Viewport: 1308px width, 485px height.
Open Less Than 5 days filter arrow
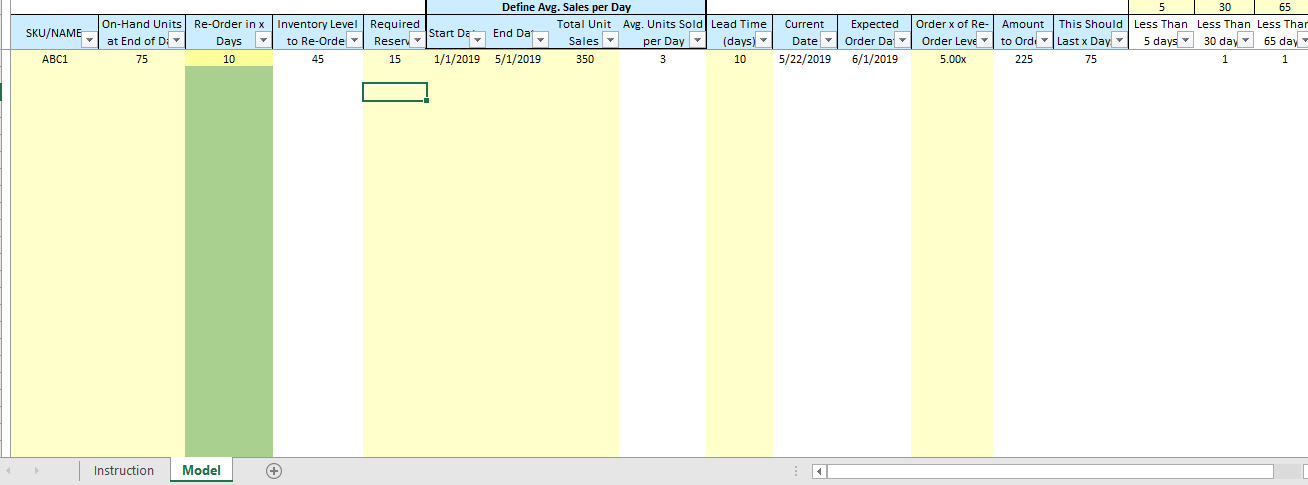[x=1186, y=40]
